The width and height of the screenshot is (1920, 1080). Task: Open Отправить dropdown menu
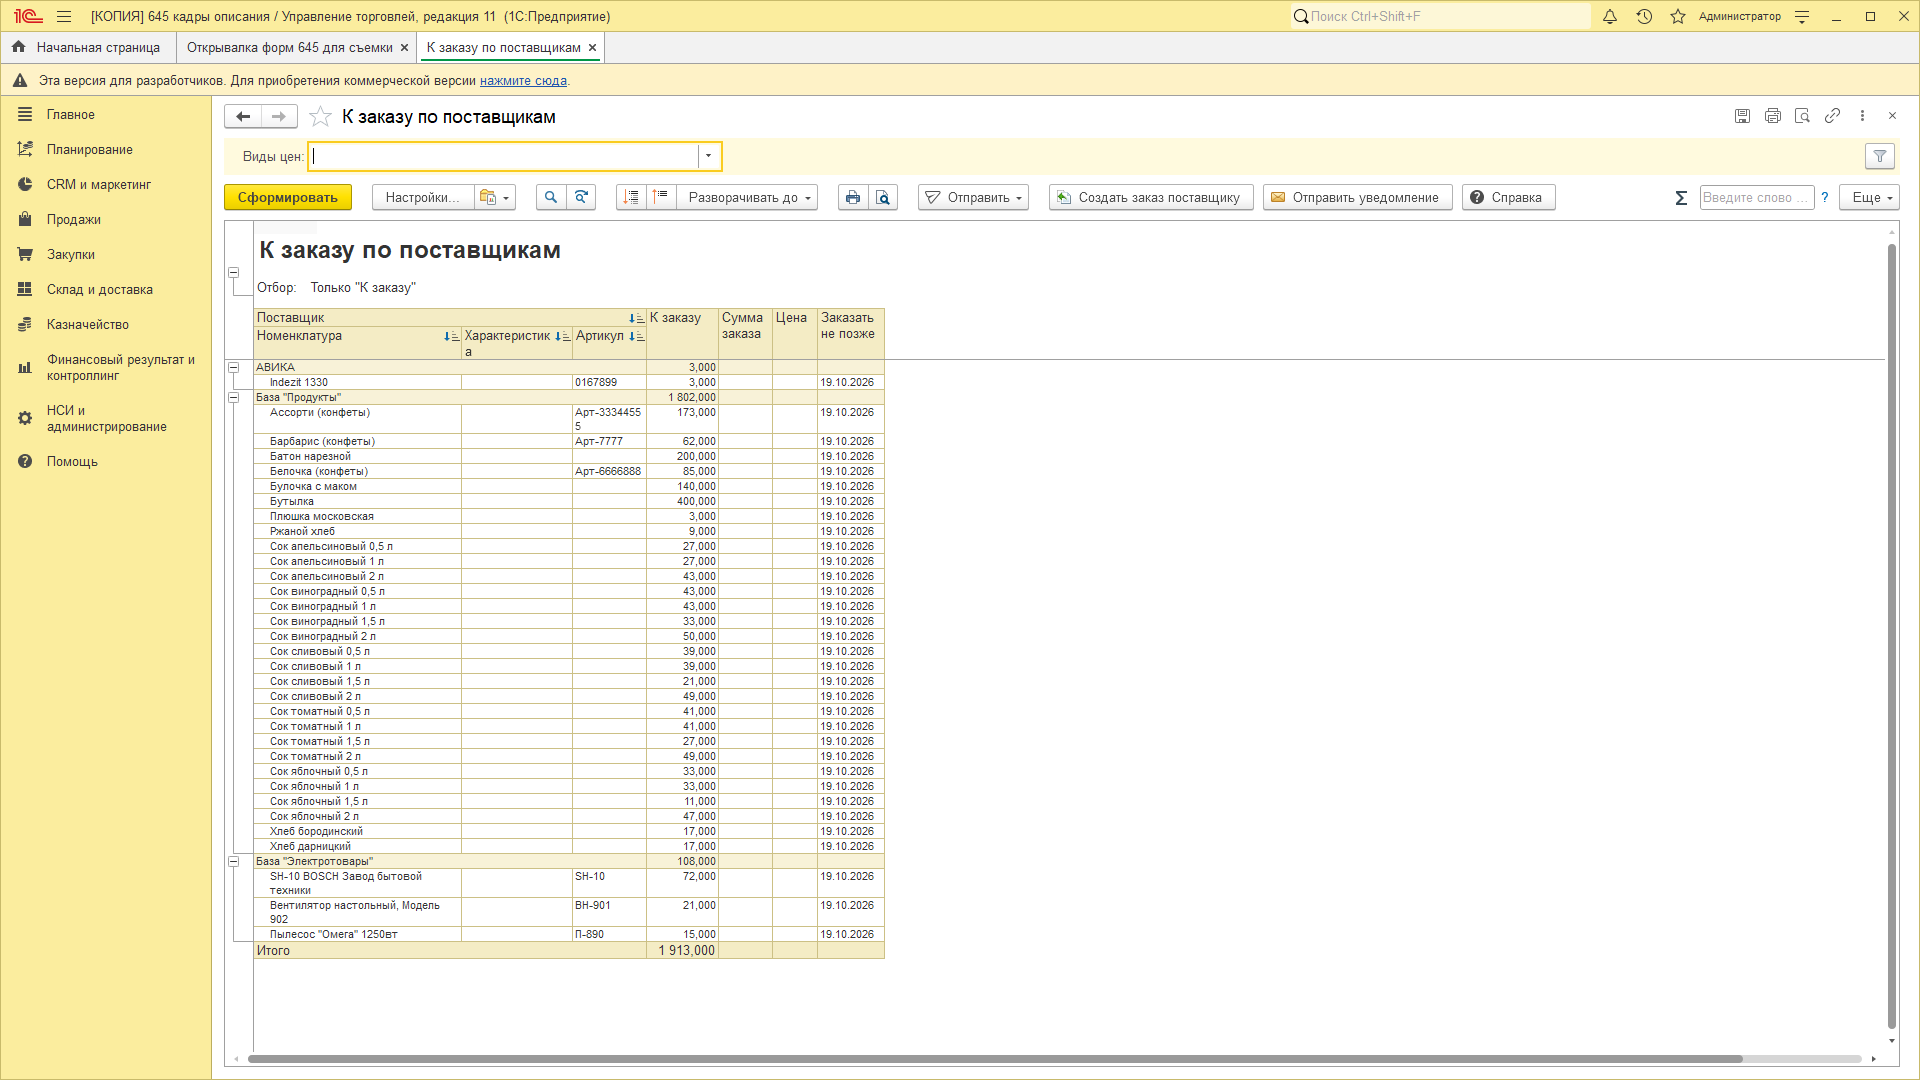973,198
